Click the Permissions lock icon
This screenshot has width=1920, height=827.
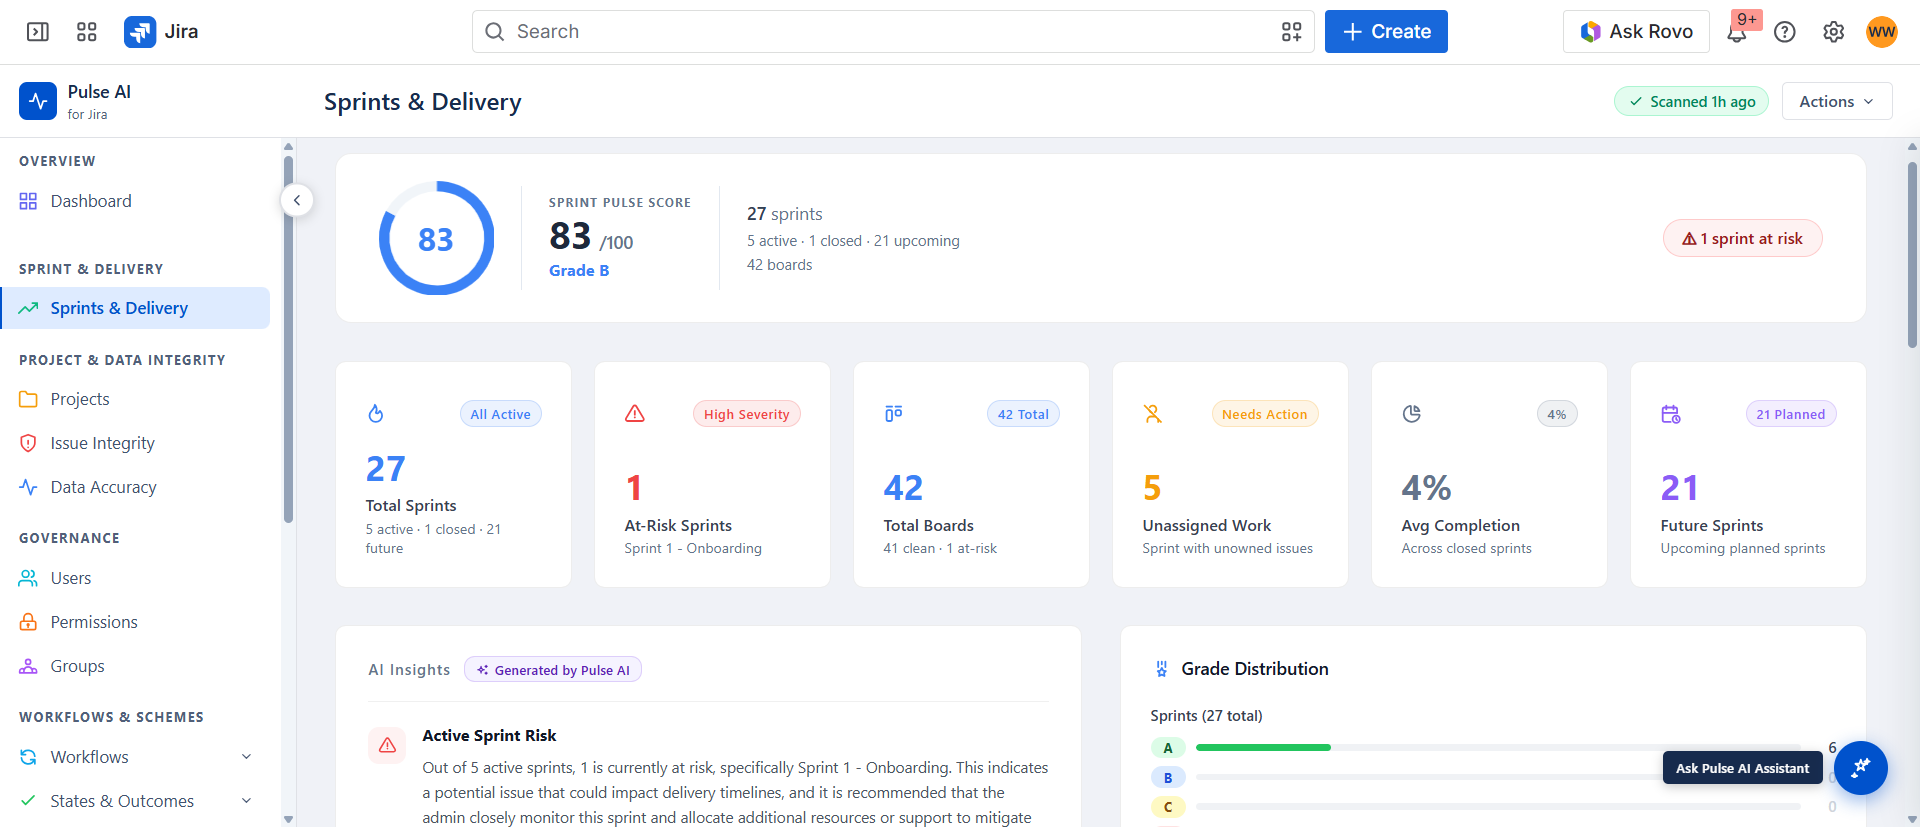[x=28, y=622]
